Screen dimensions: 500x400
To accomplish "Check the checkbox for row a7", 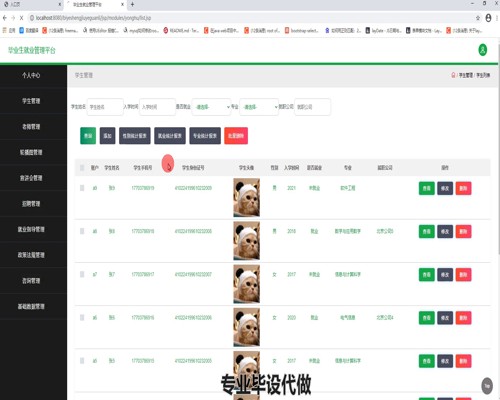I will click(x=82, y=274).
